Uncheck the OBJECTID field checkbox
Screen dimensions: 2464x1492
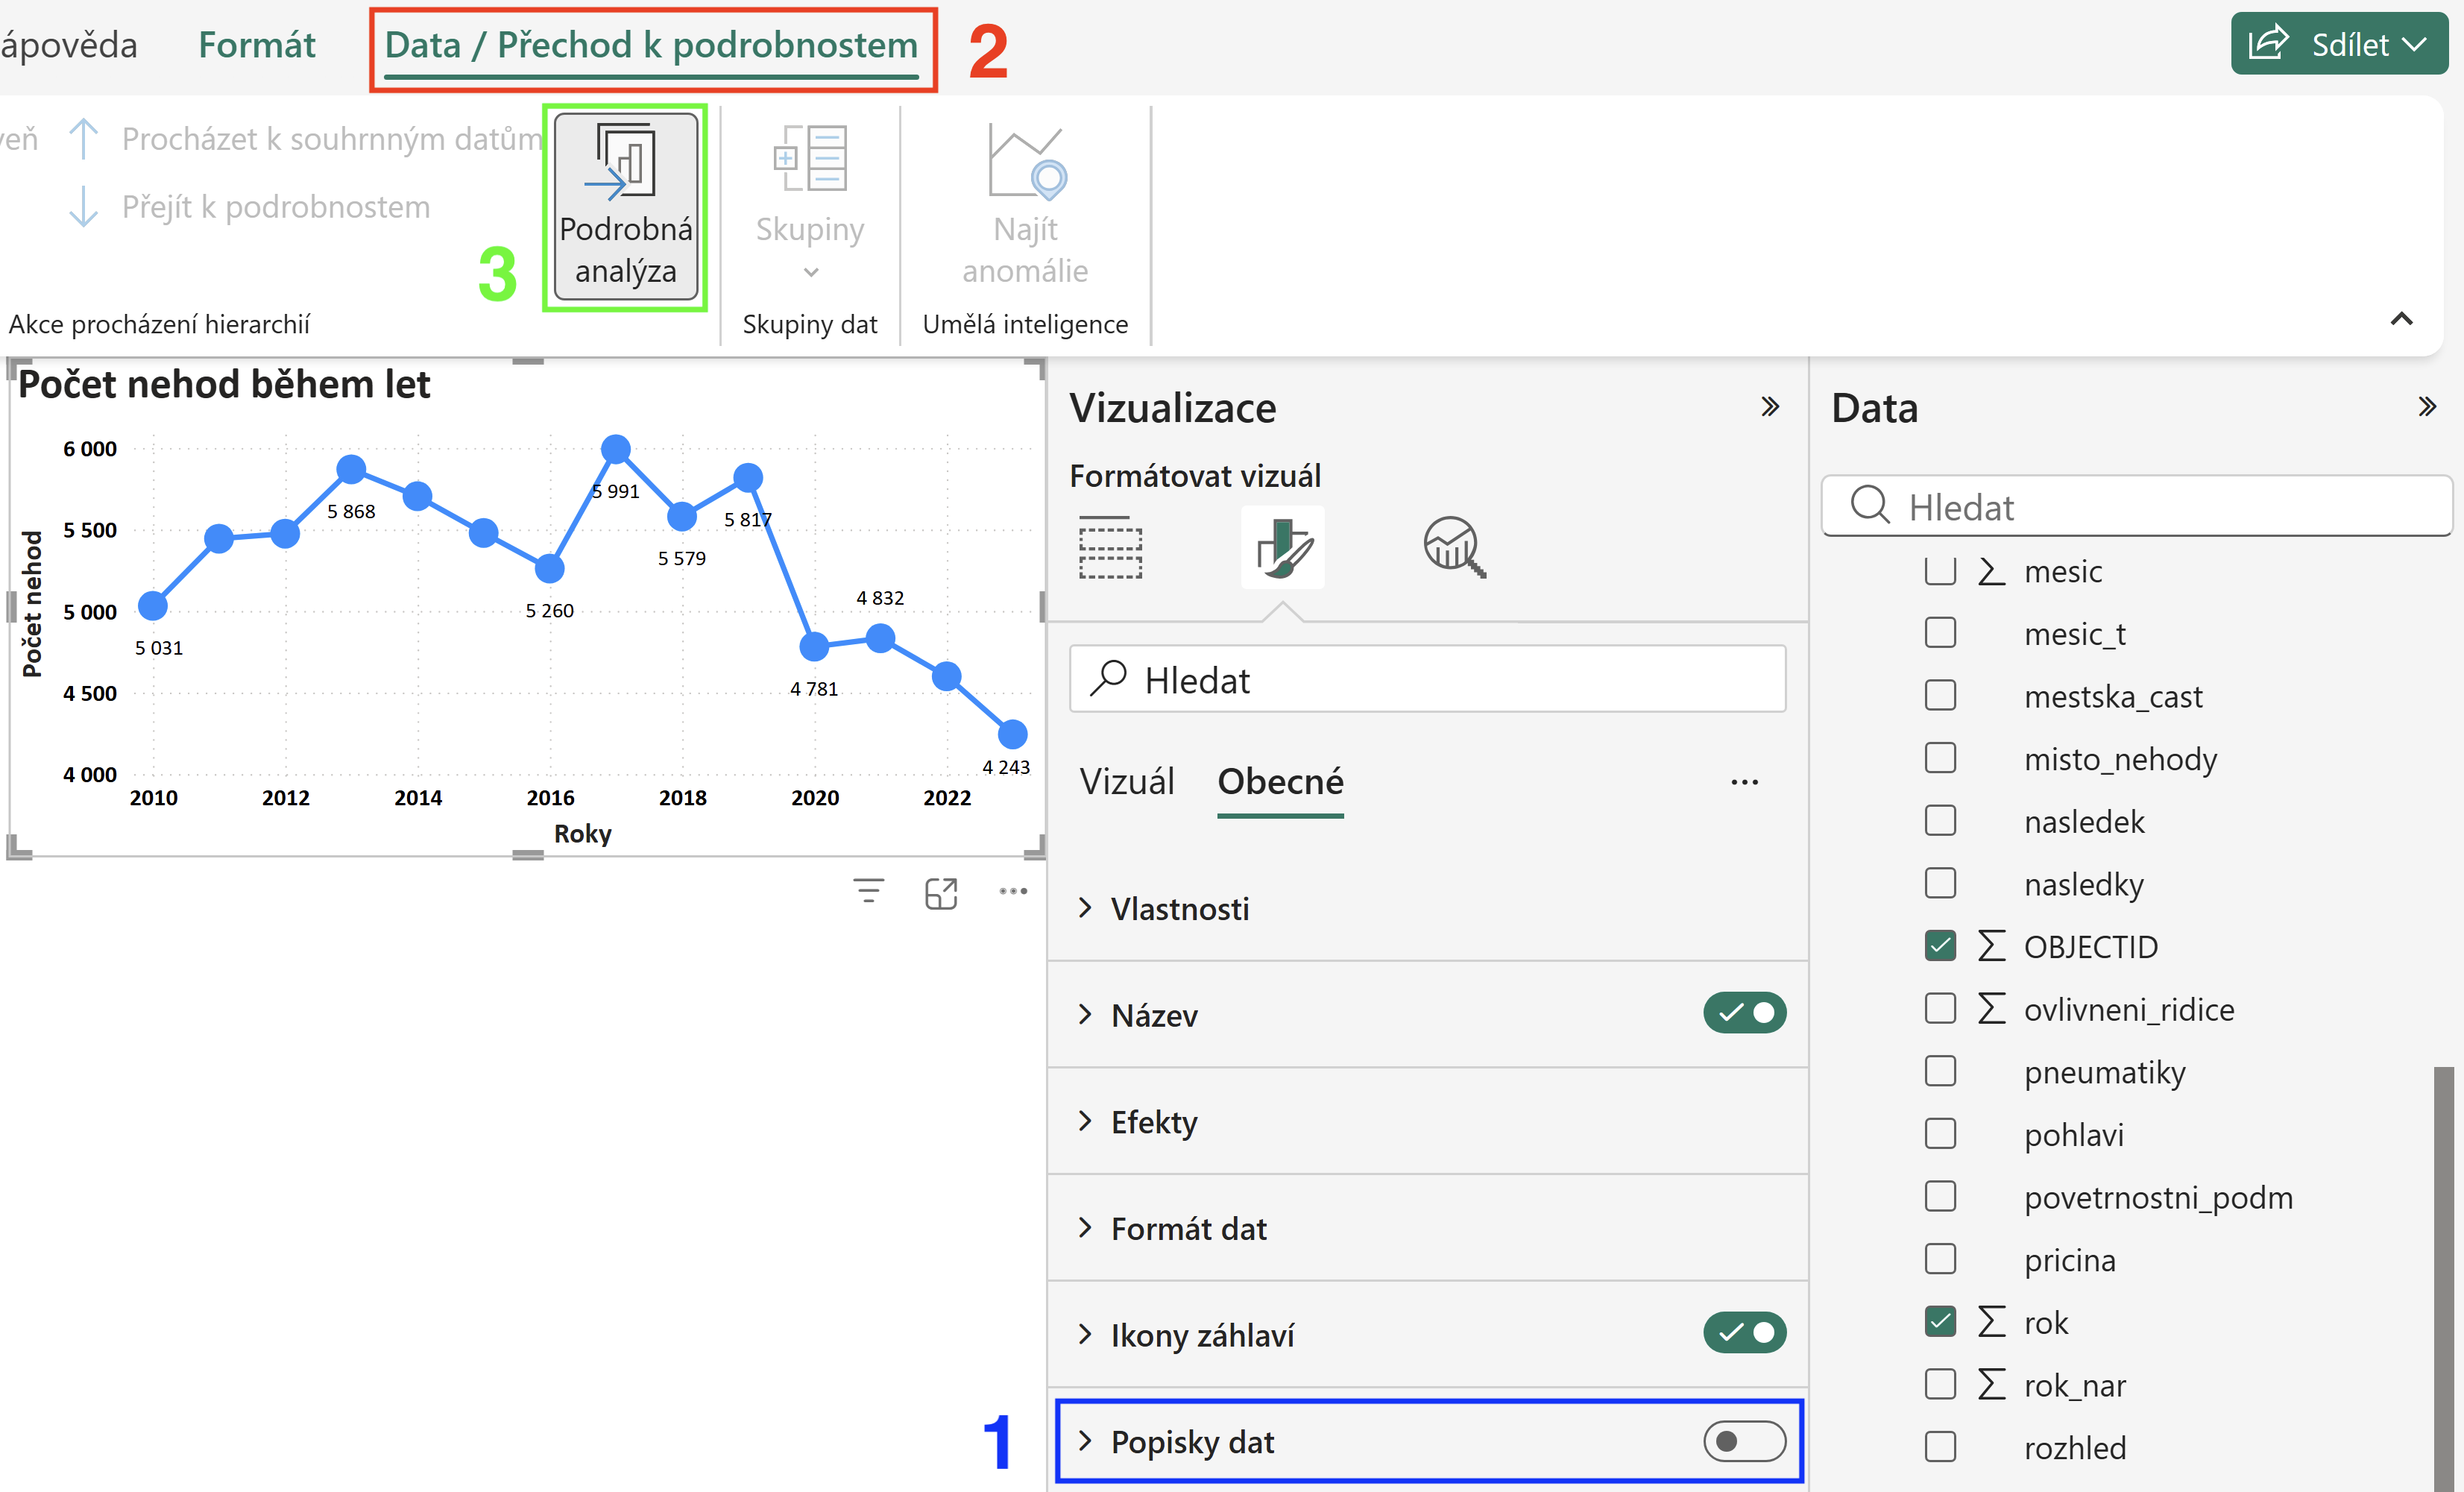coord(1940,946)
